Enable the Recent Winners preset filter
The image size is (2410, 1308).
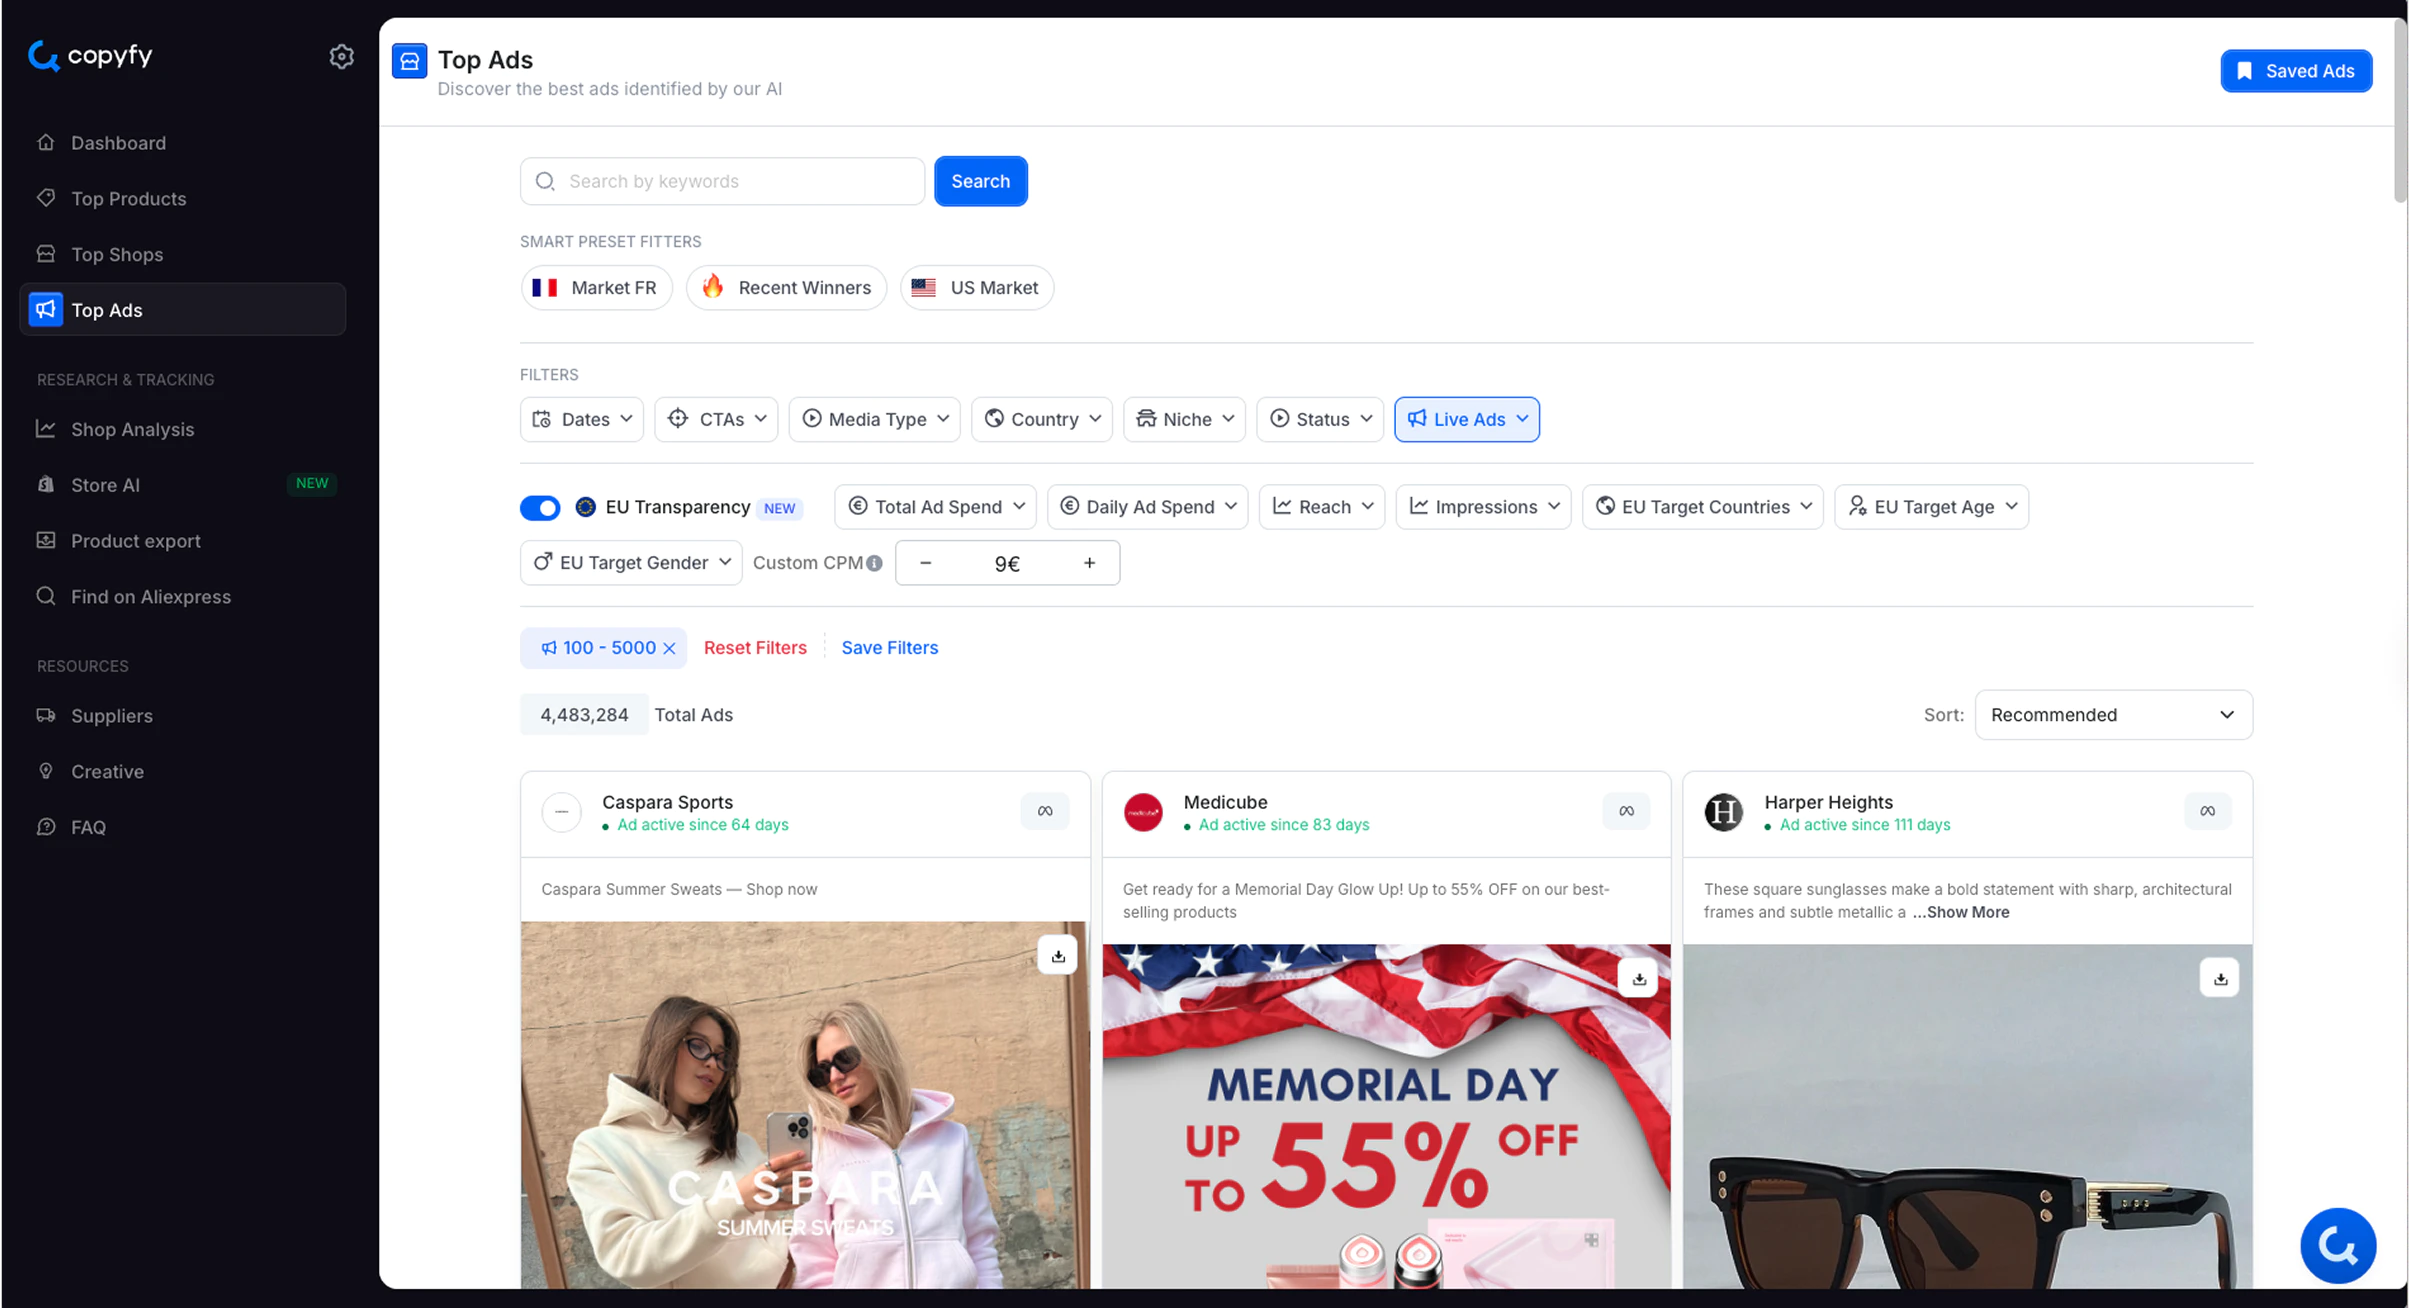(786, 288)
